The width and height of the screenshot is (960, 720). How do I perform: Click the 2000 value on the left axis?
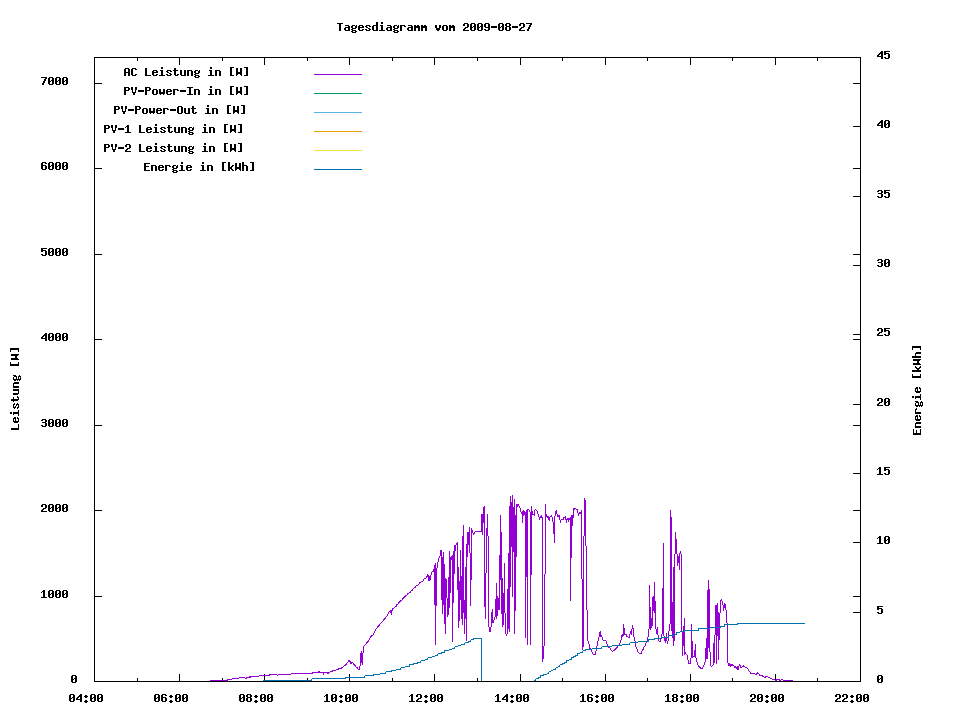(53, 509)
